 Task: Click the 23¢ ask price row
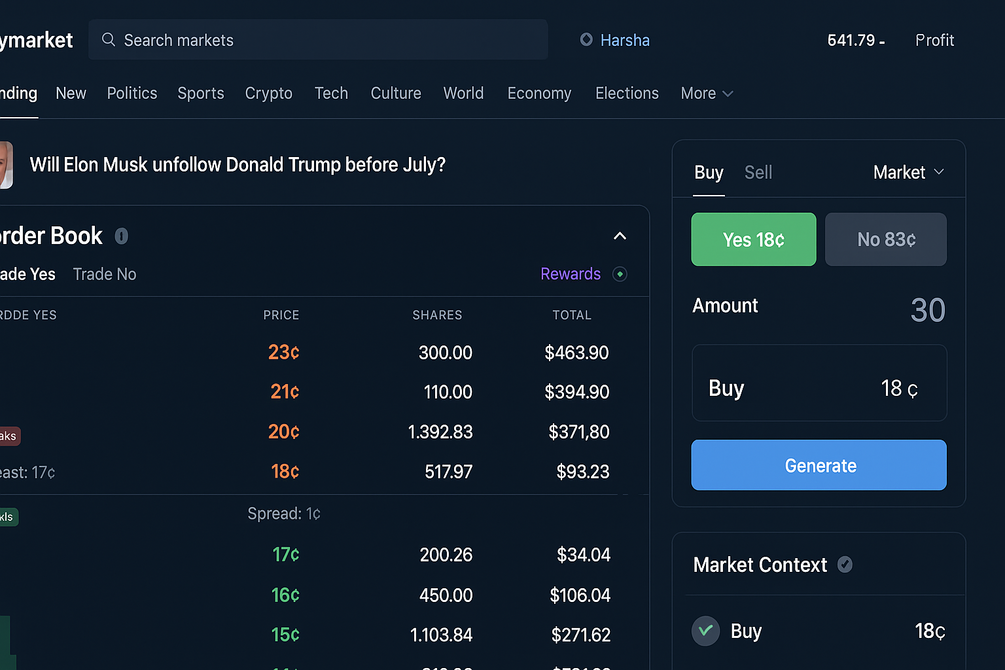coord(285,353)
